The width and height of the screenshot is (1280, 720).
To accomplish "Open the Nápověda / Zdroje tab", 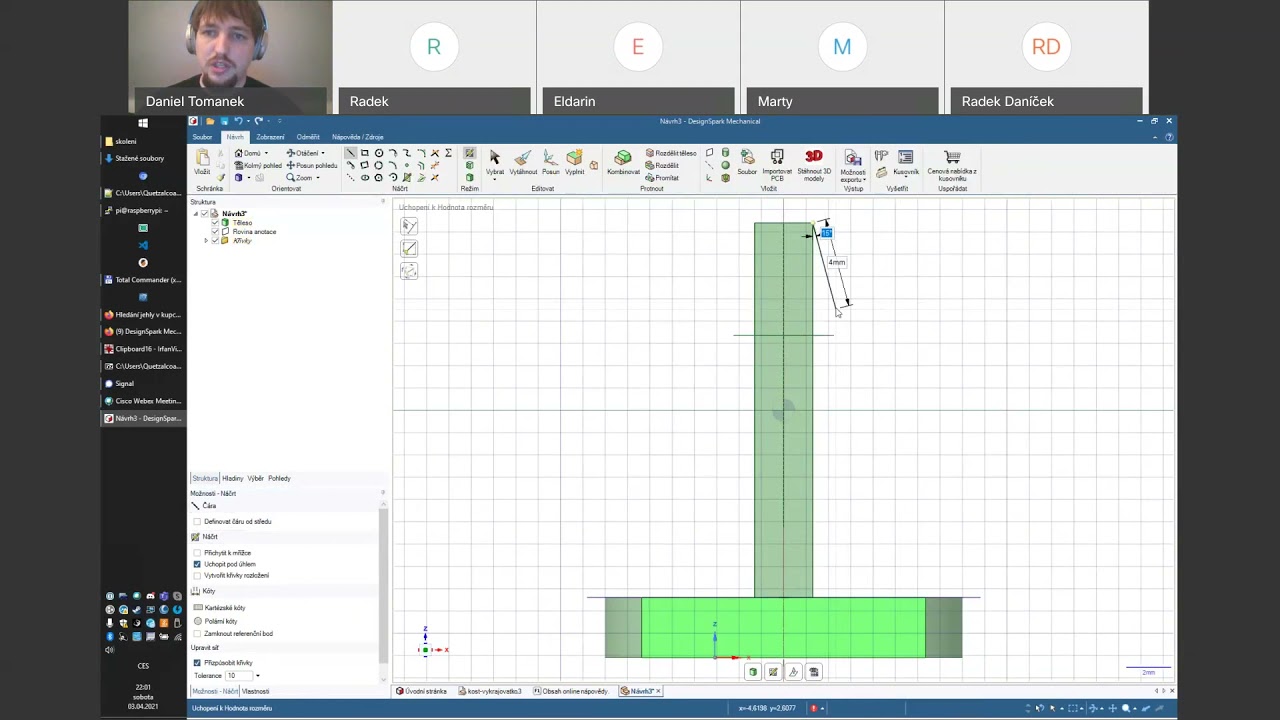I will pyautogui.click(x=358, y=137).
